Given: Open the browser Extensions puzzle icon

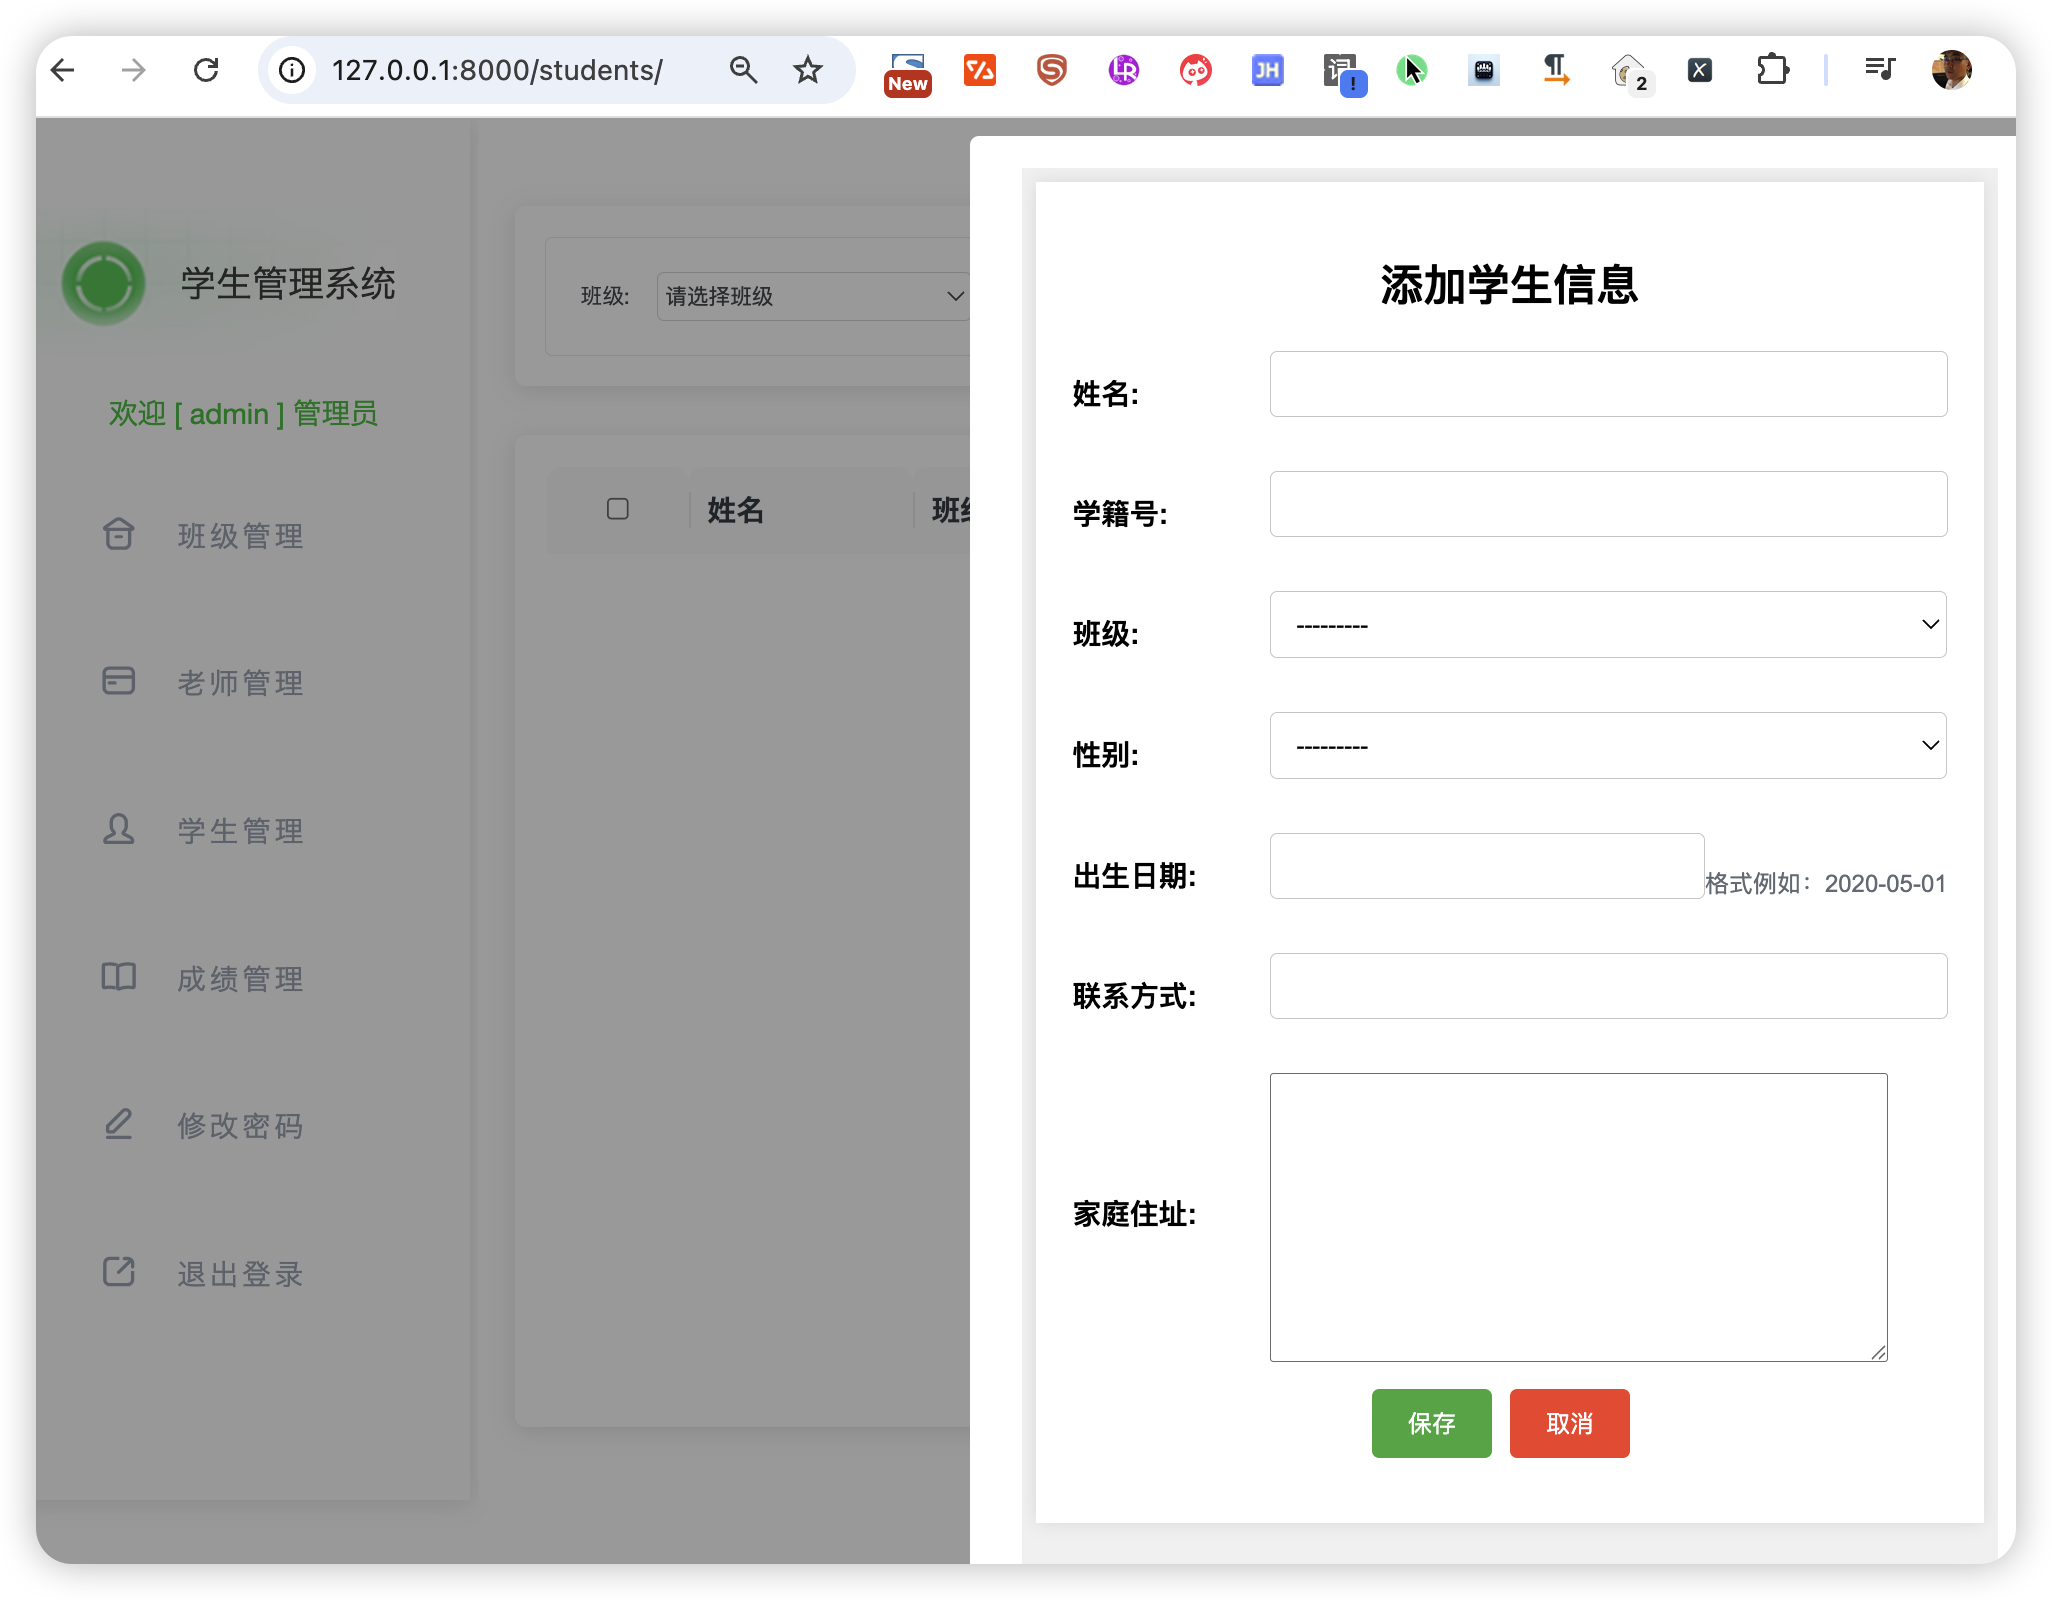Looking at the screenshot, I should (1772, 70).
